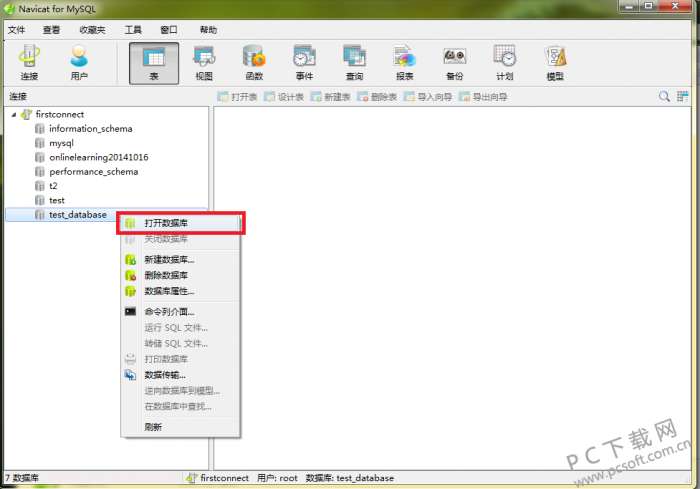Click the mysql database icon
This screenshot has width=700, height=489.
(40, 143)
